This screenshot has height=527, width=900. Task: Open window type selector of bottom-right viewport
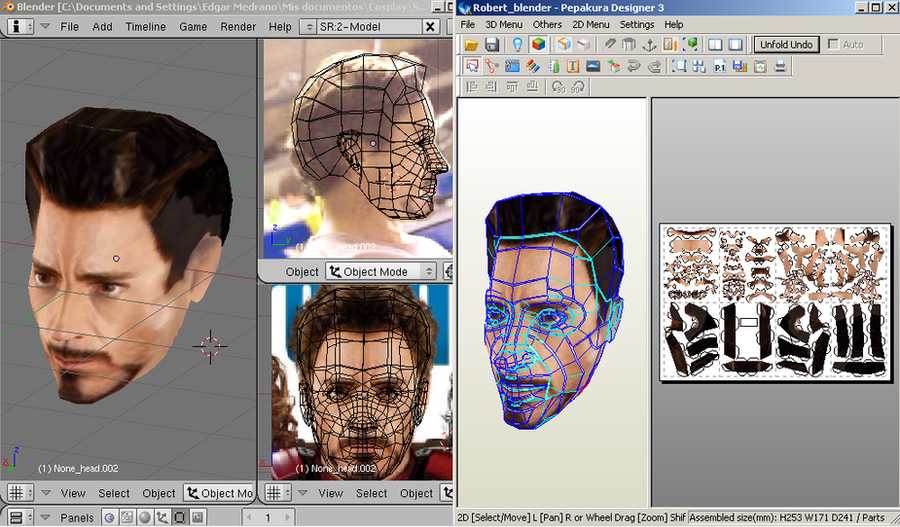pos(278,493)
